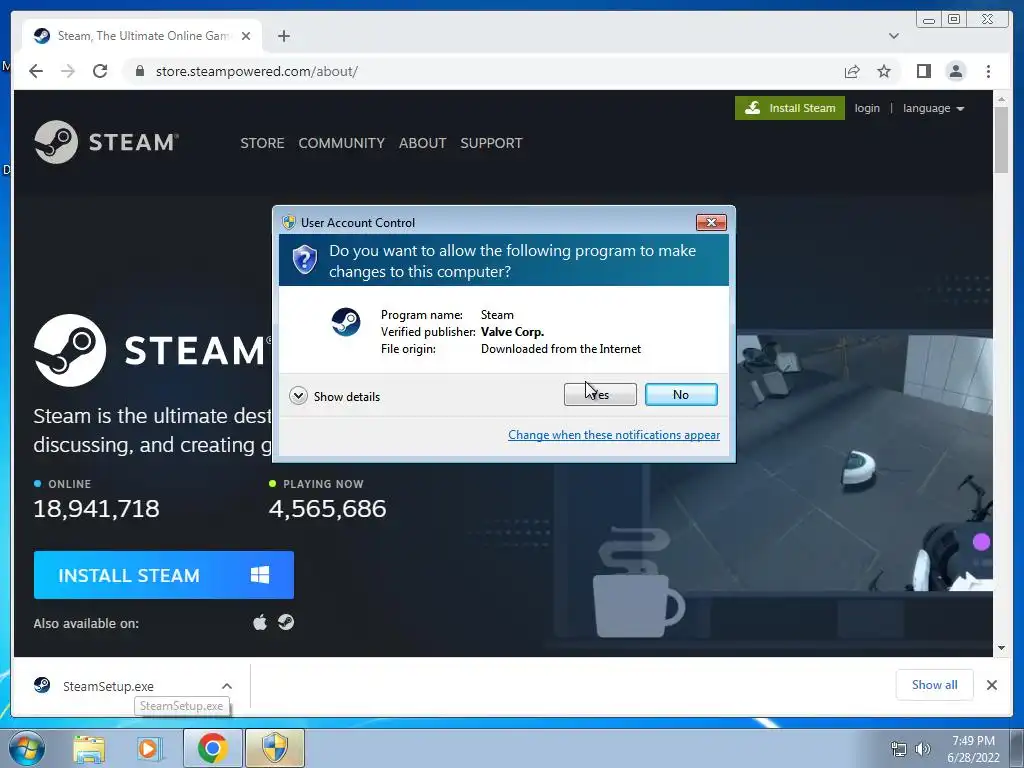The width and height of the screenshot is (1024, 768).
Task: Open the login link on Steam page
Action: (x=867, y=108)
